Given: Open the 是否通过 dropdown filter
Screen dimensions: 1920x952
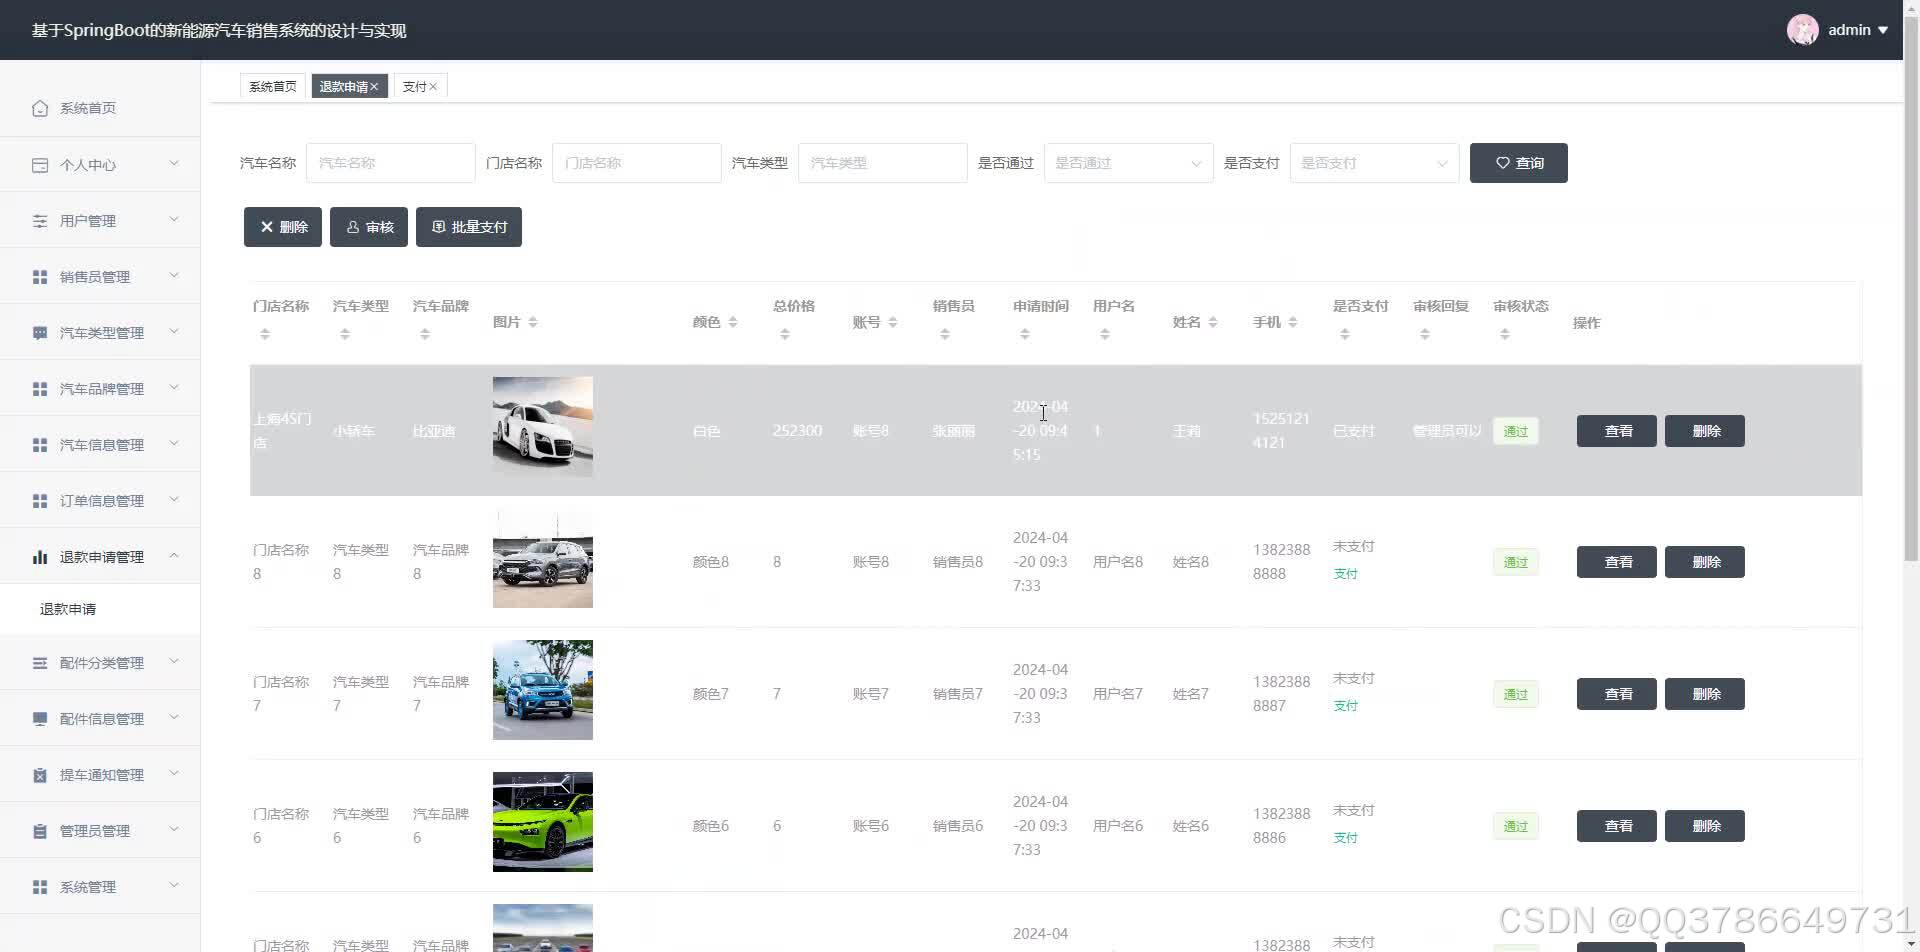Looking at the screenshot, I should tap(1128, 163).
